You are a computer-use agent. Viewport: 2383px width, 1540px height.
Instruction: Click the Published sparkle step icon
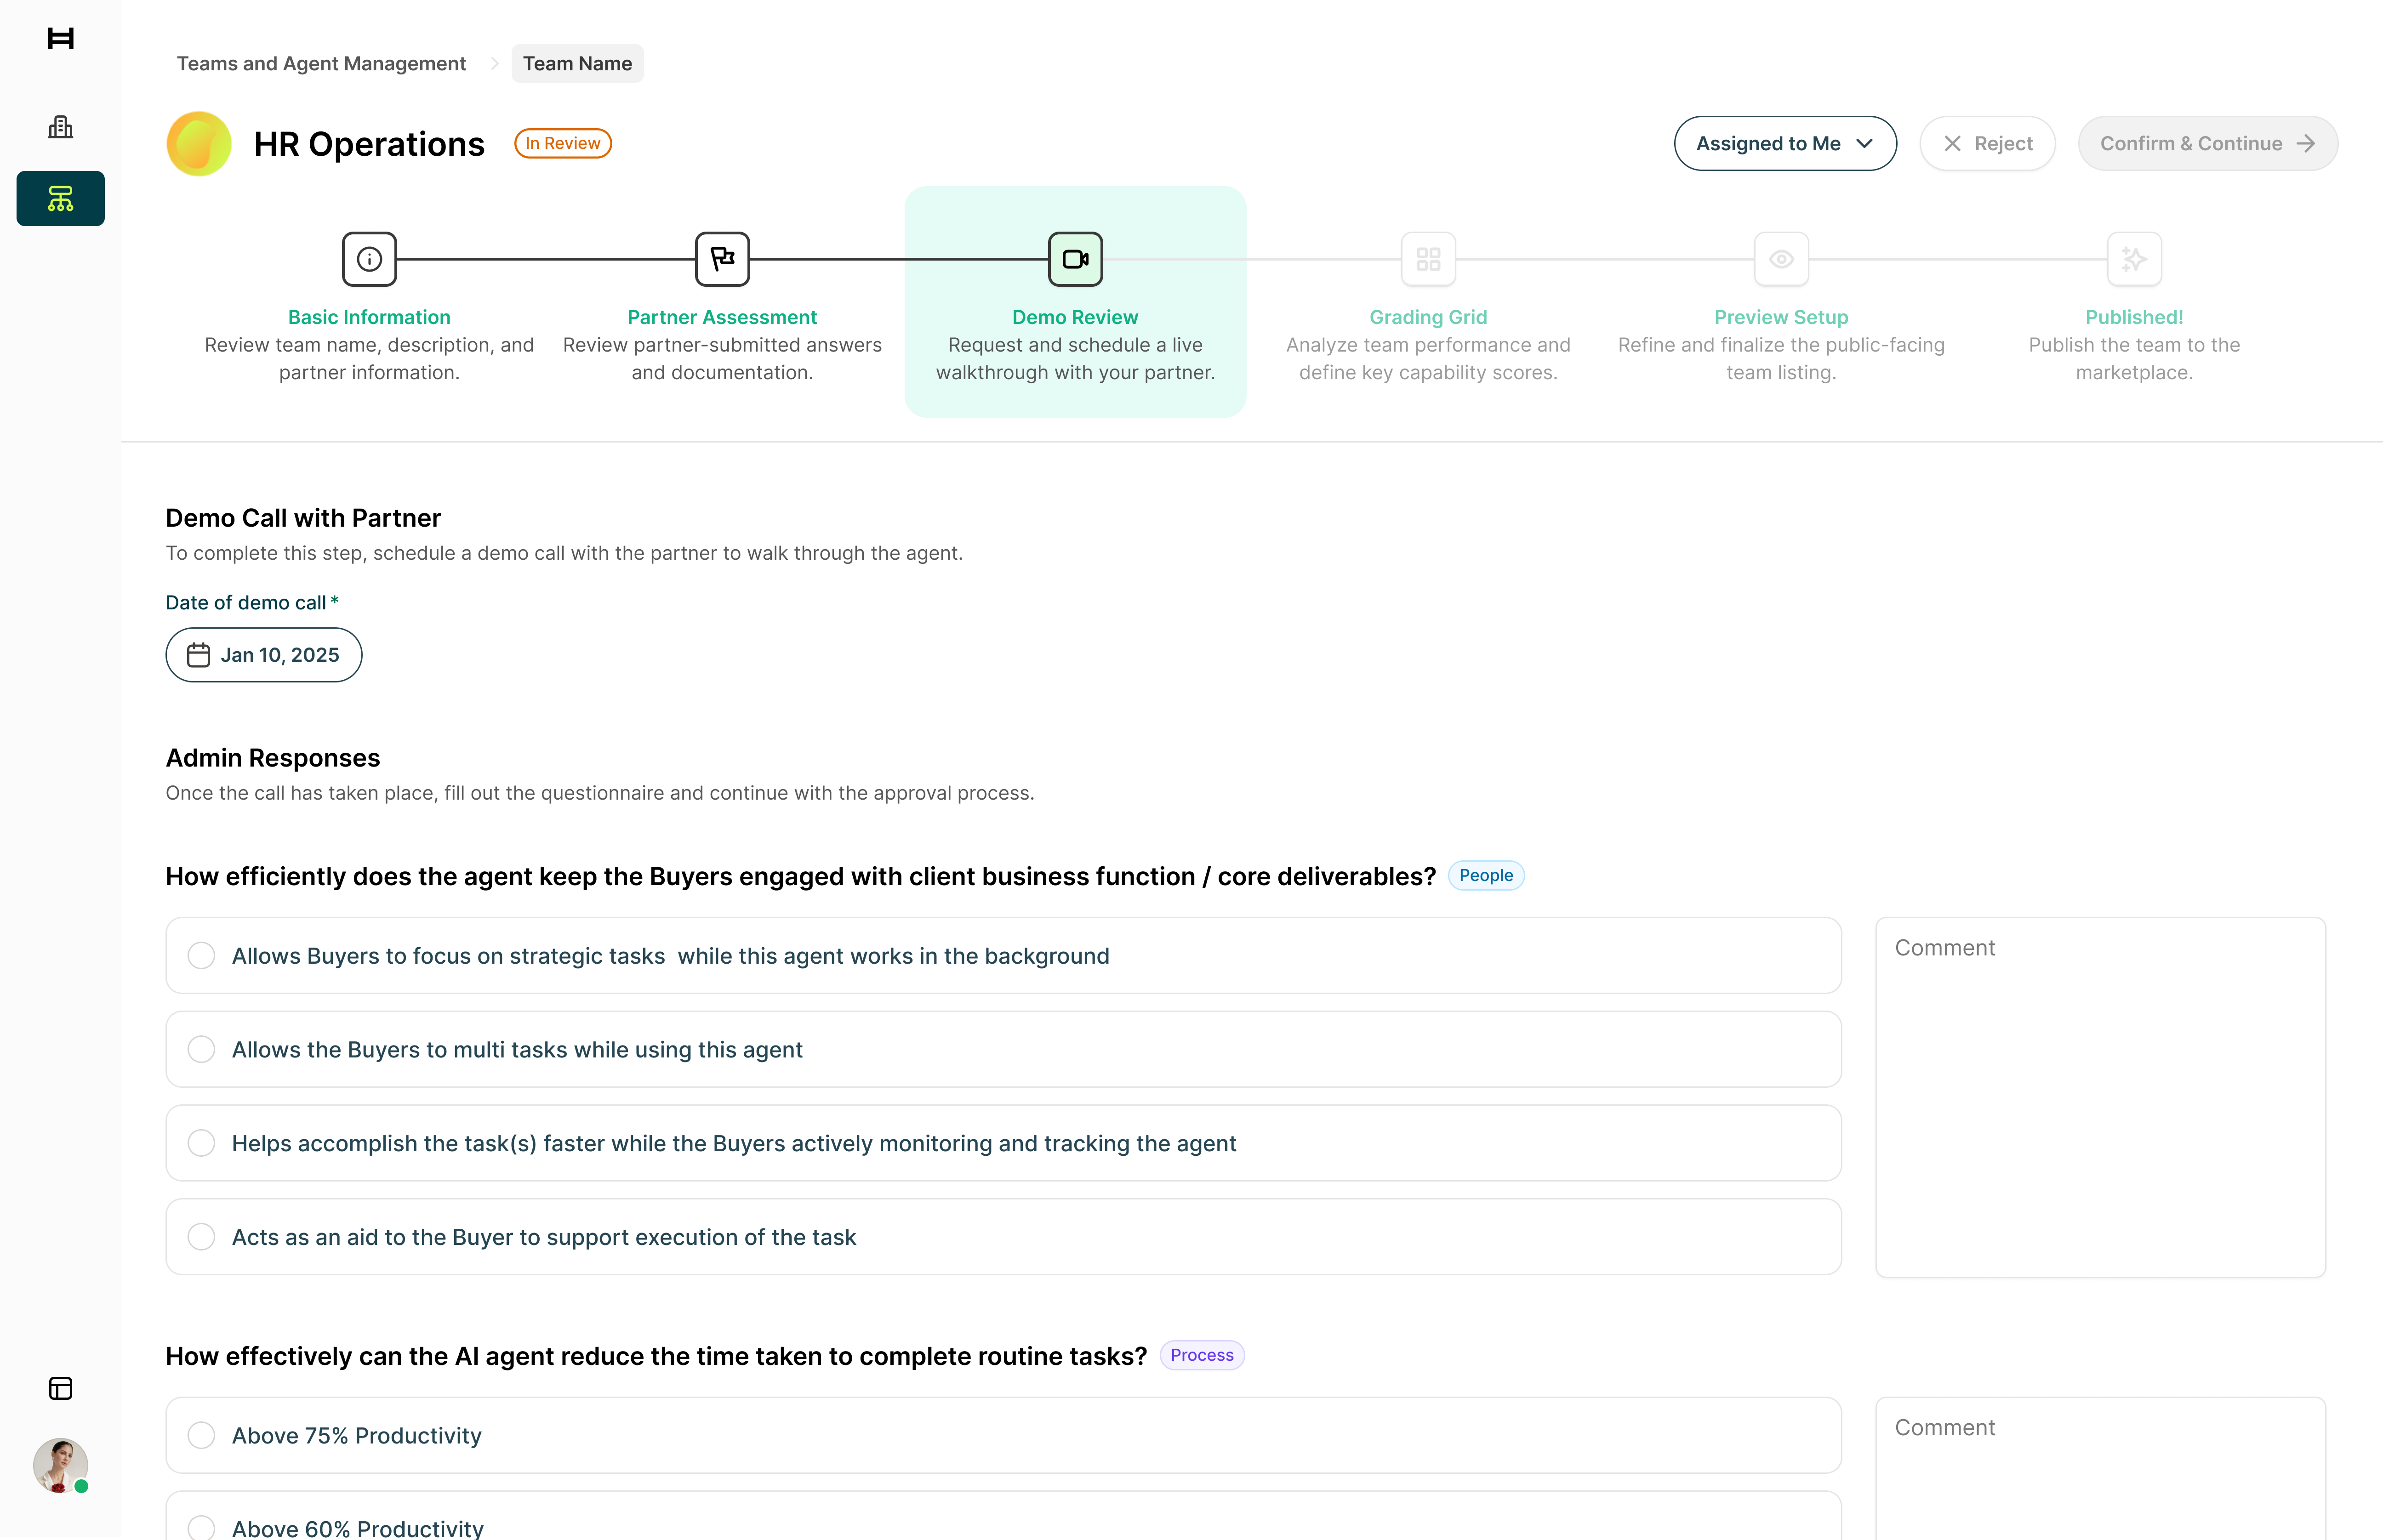2134,259
